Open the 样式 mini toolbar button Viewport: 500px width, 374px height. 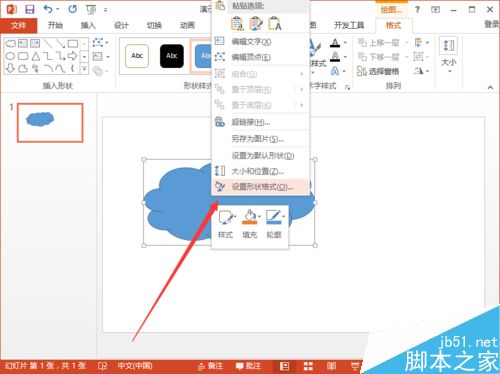pos(226,224)
